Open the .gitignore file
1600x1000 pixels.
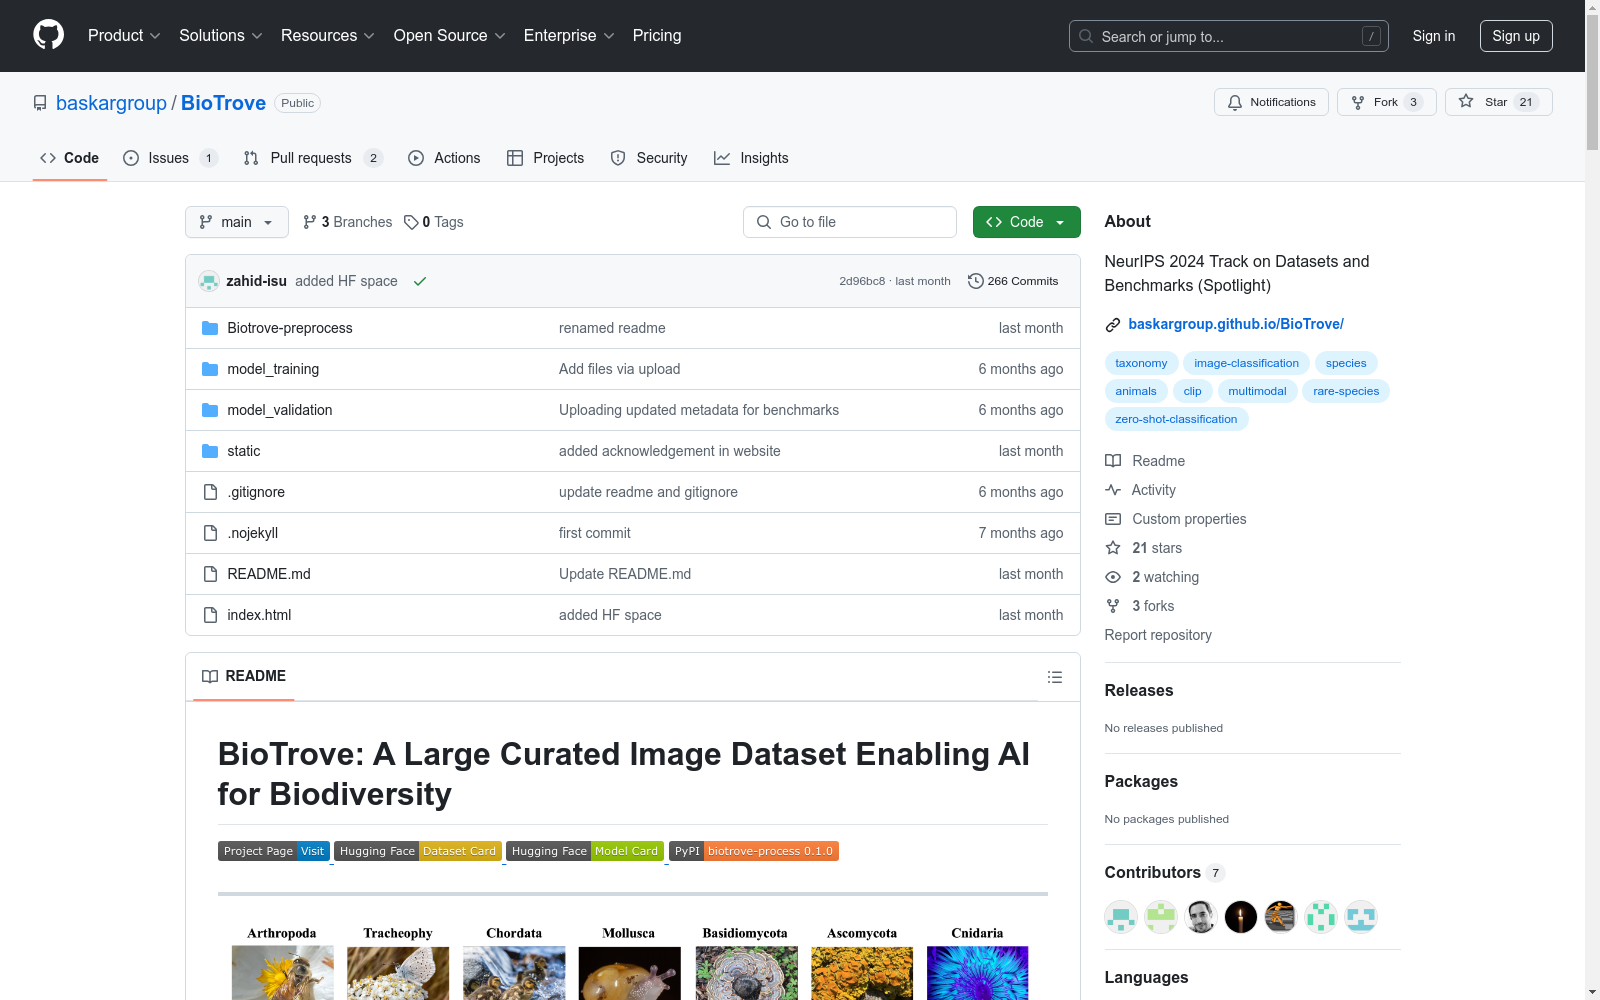[x=256, y=492]
